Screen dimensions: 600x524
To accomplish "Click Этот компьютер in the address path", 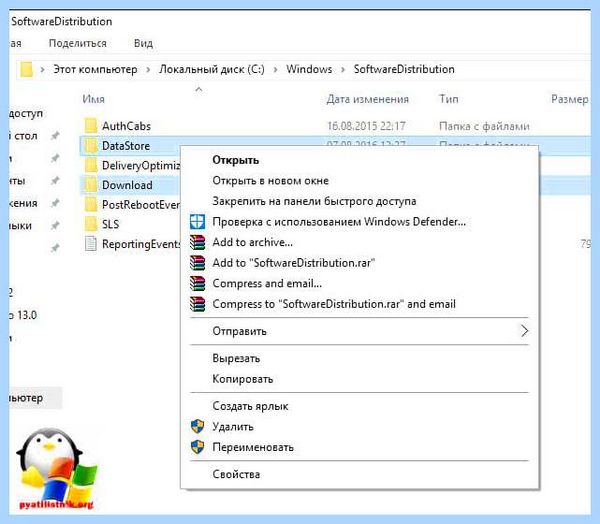I will coord(95,69).
